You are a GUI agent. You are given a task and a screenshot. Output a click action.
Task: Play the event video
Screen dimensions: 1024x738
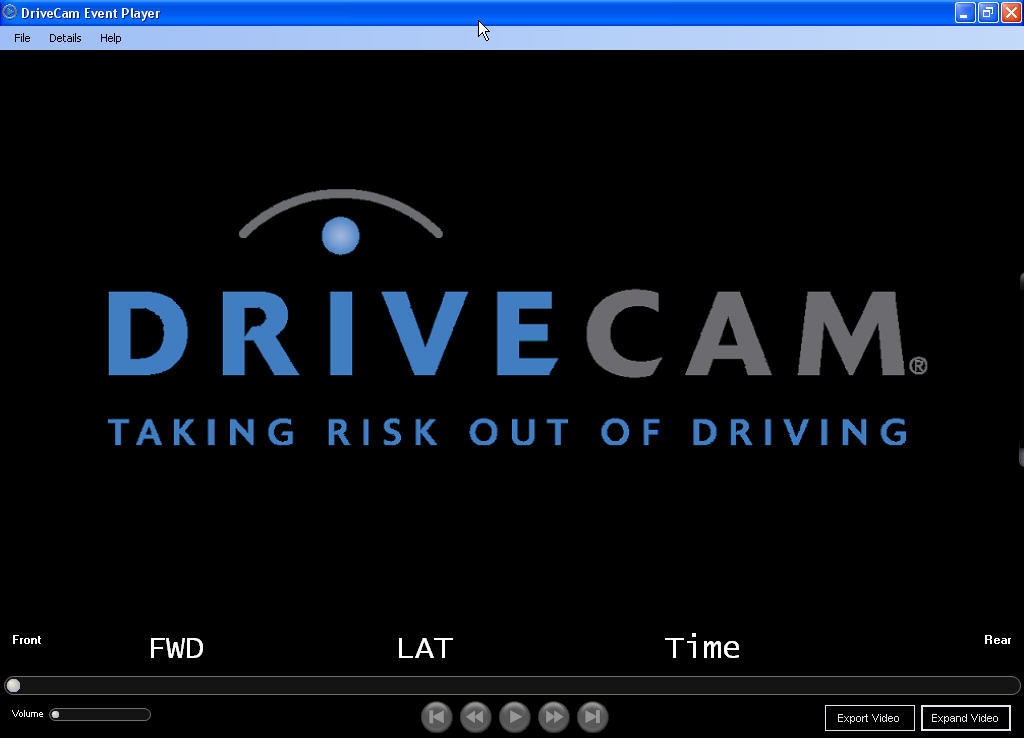pos(514,717)
